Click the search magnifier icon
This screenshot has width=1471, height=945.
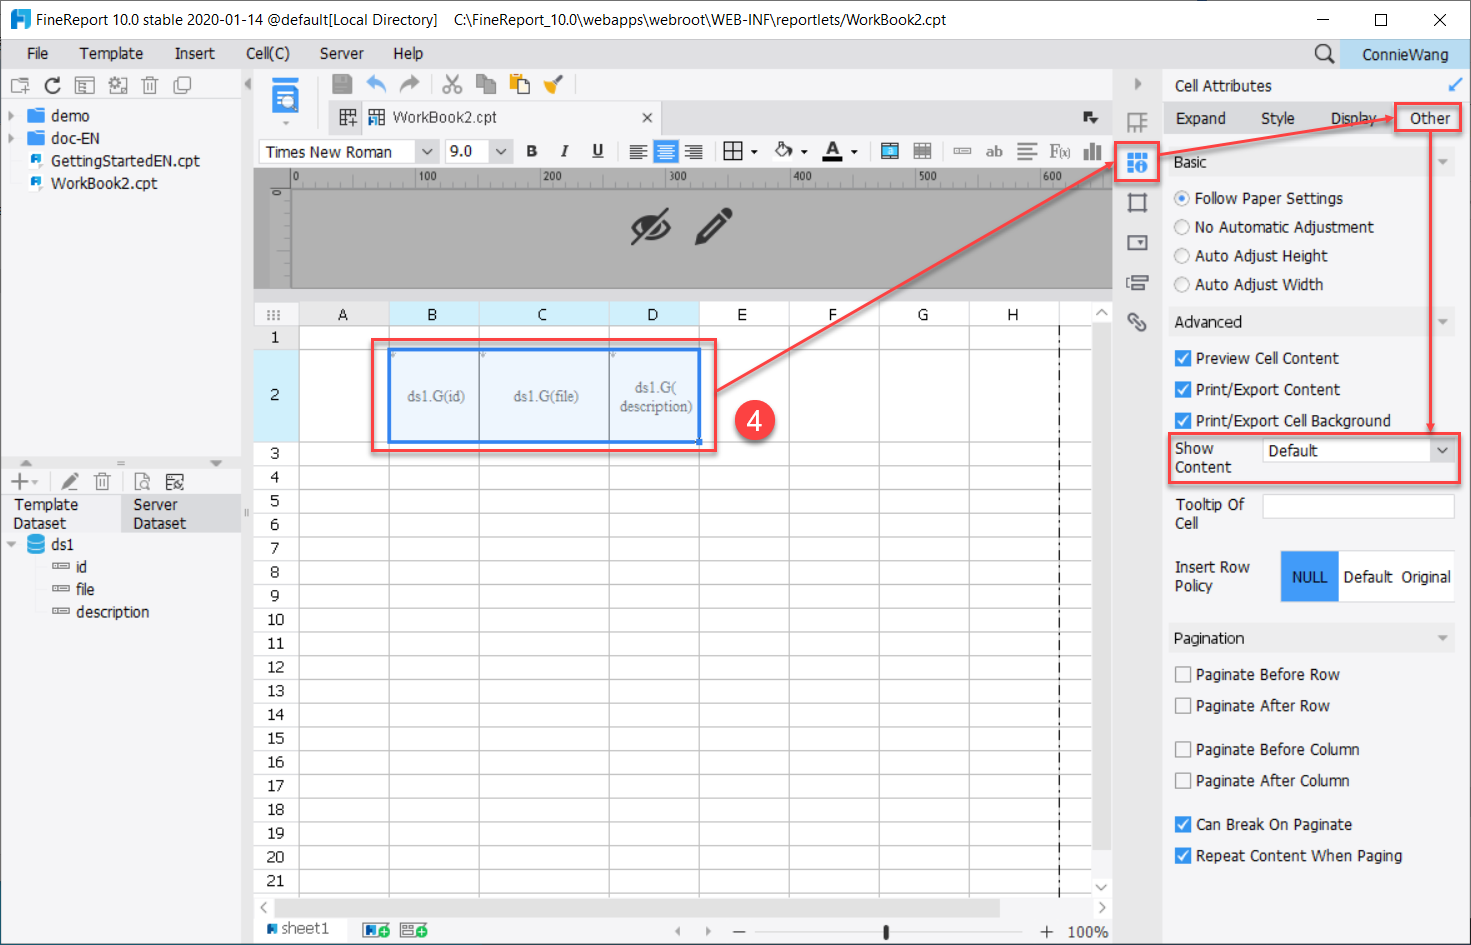1324,54
